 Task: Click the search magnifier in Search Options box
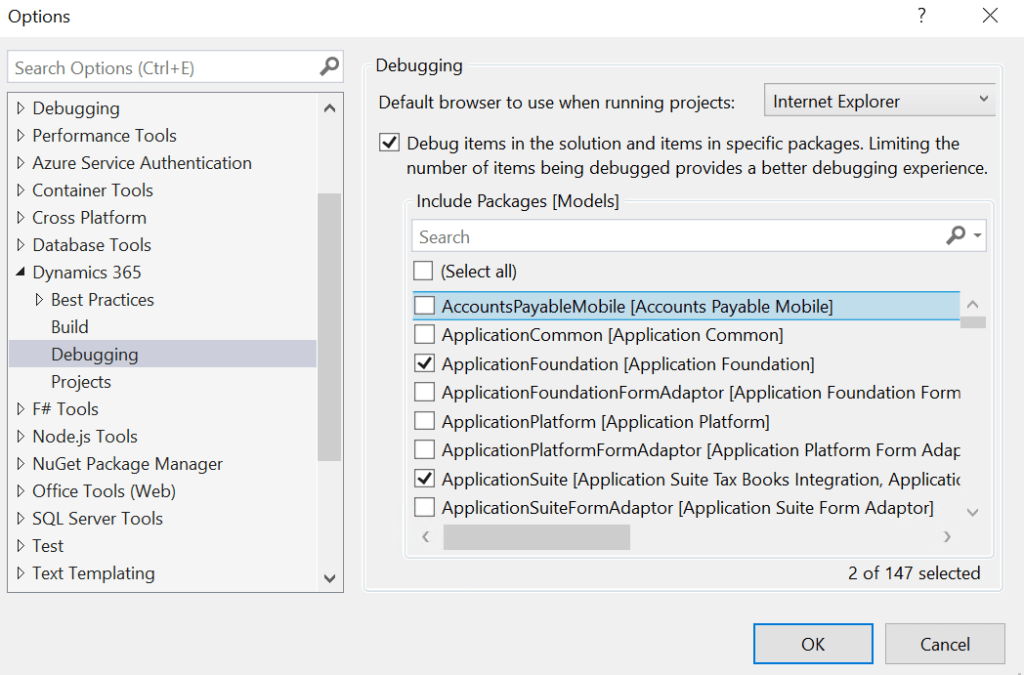[329, 67]
